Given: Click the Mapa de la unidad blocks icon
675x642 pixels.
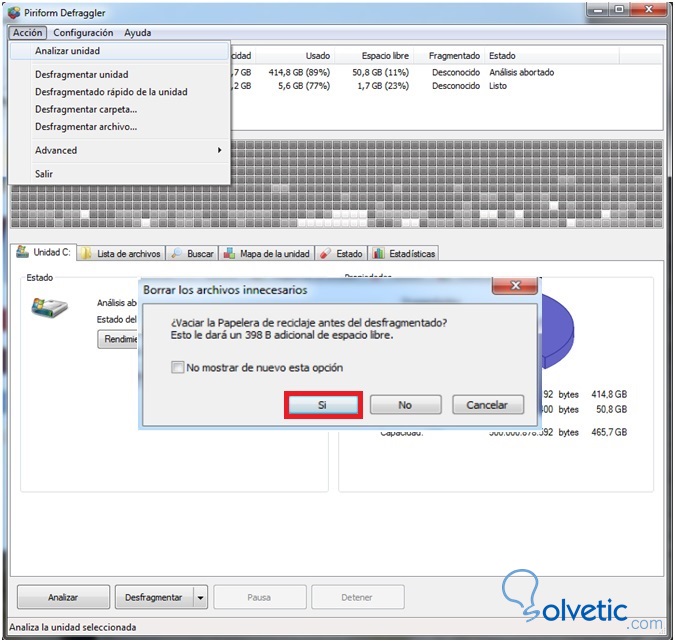Looking at the screenshot, I should 229,253.
